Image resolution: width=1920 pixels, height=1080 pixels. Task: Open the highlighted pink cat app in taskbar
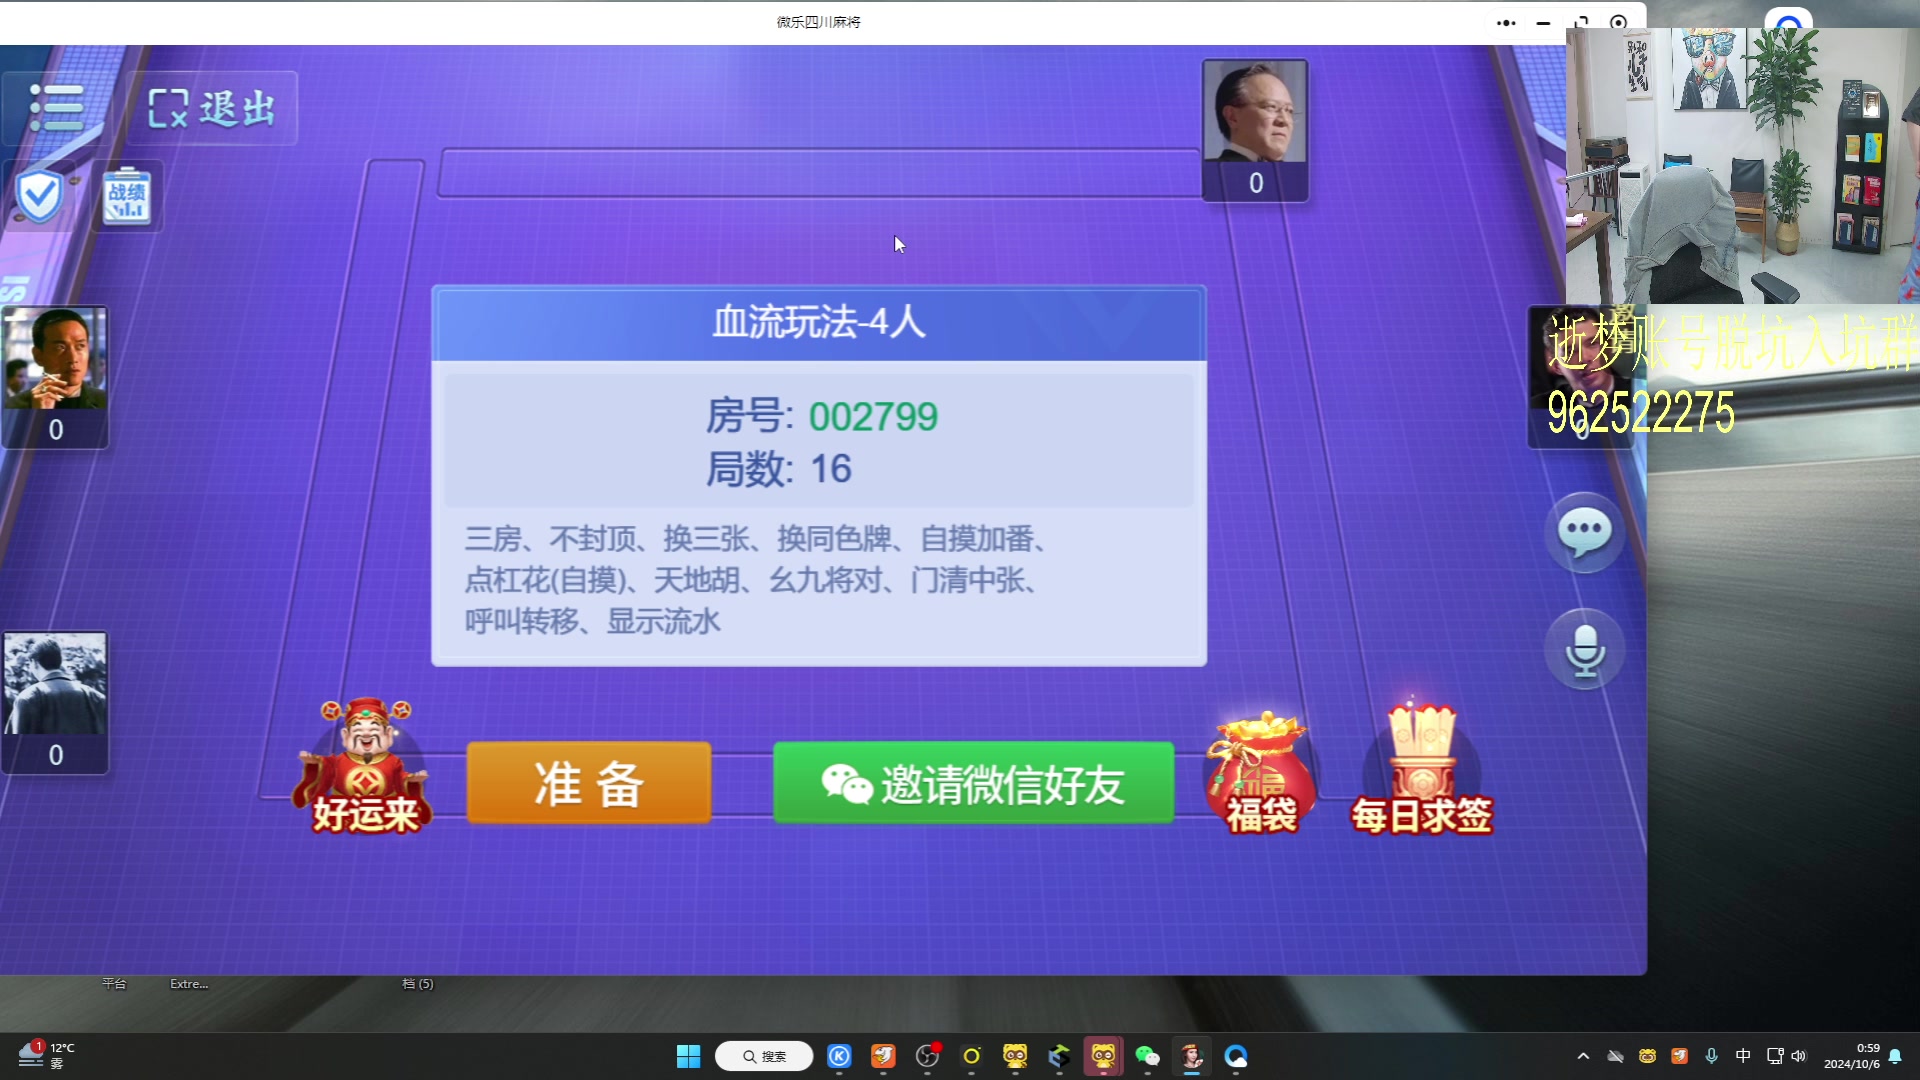1103,1056
